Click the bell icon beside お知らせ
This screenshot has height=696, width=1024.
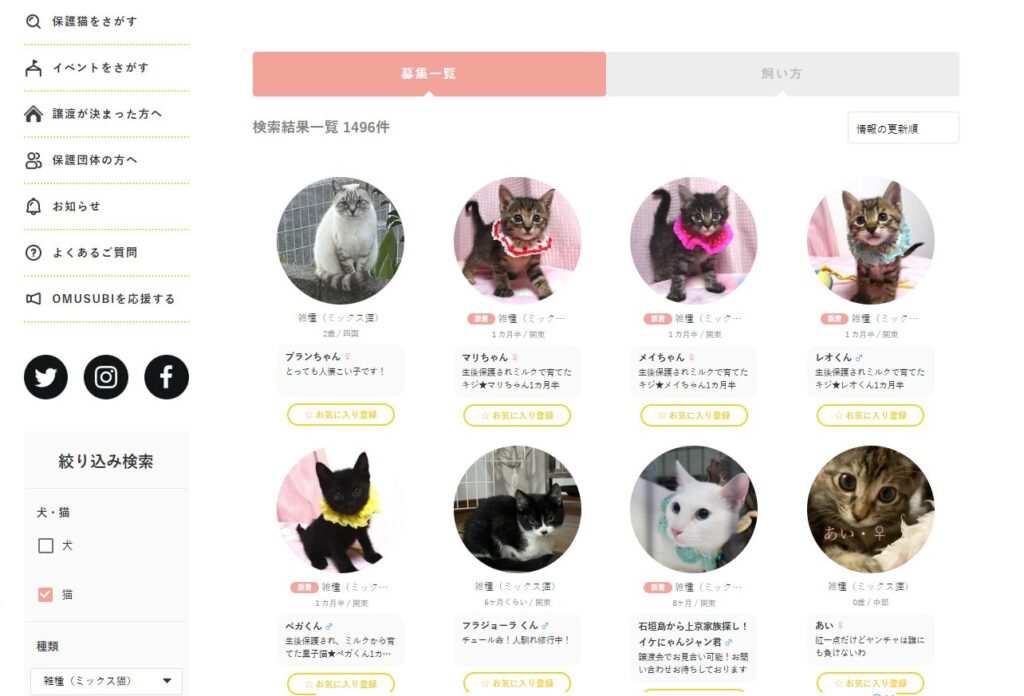pos(33,206)
